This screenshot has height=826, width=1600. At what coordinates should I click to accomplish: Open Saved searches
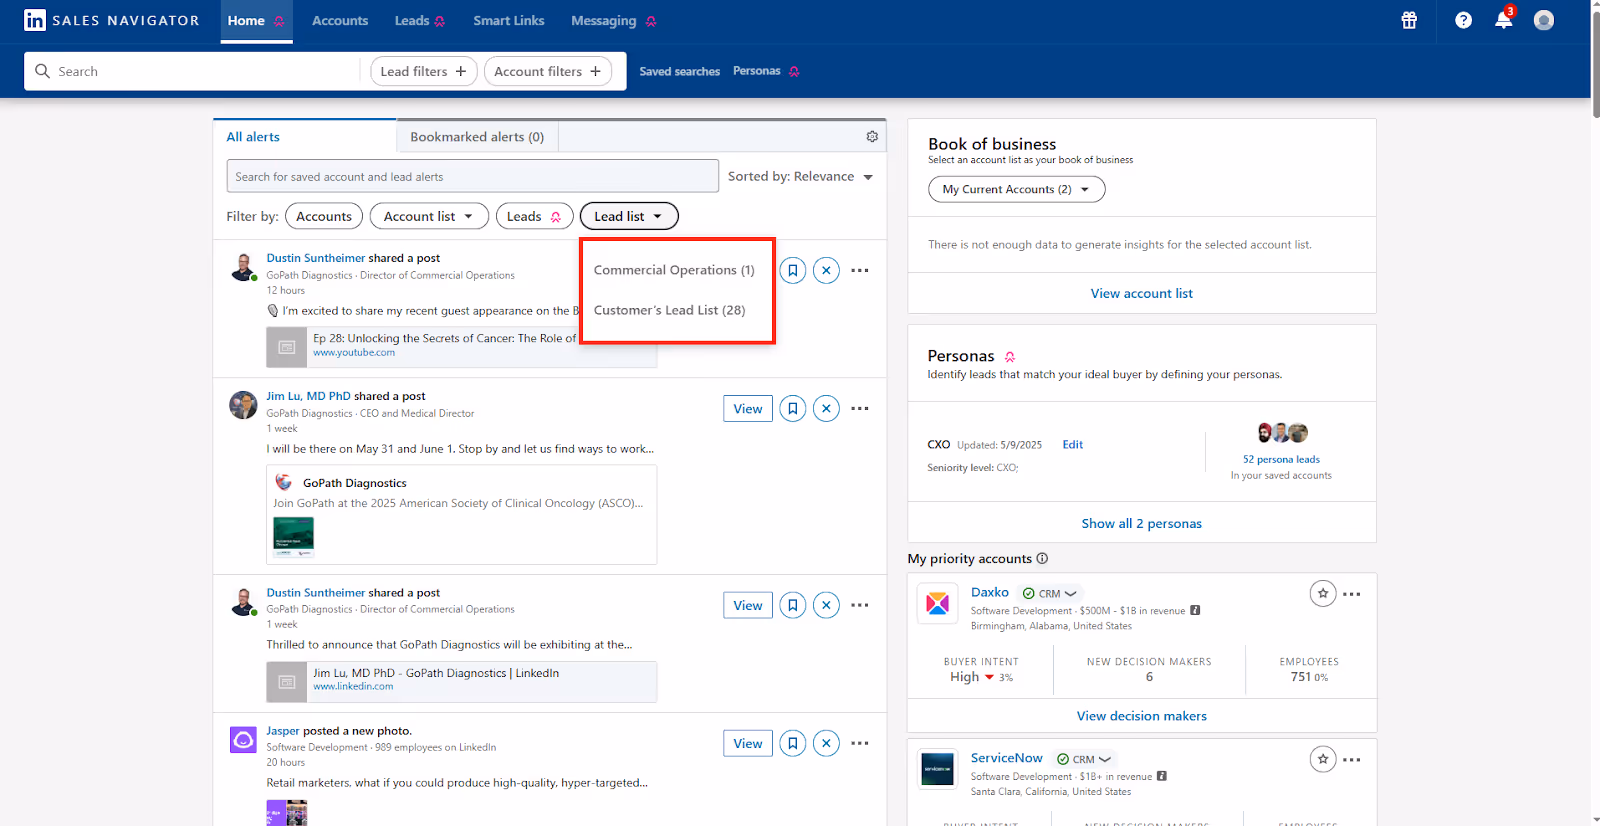coord(679,71)
